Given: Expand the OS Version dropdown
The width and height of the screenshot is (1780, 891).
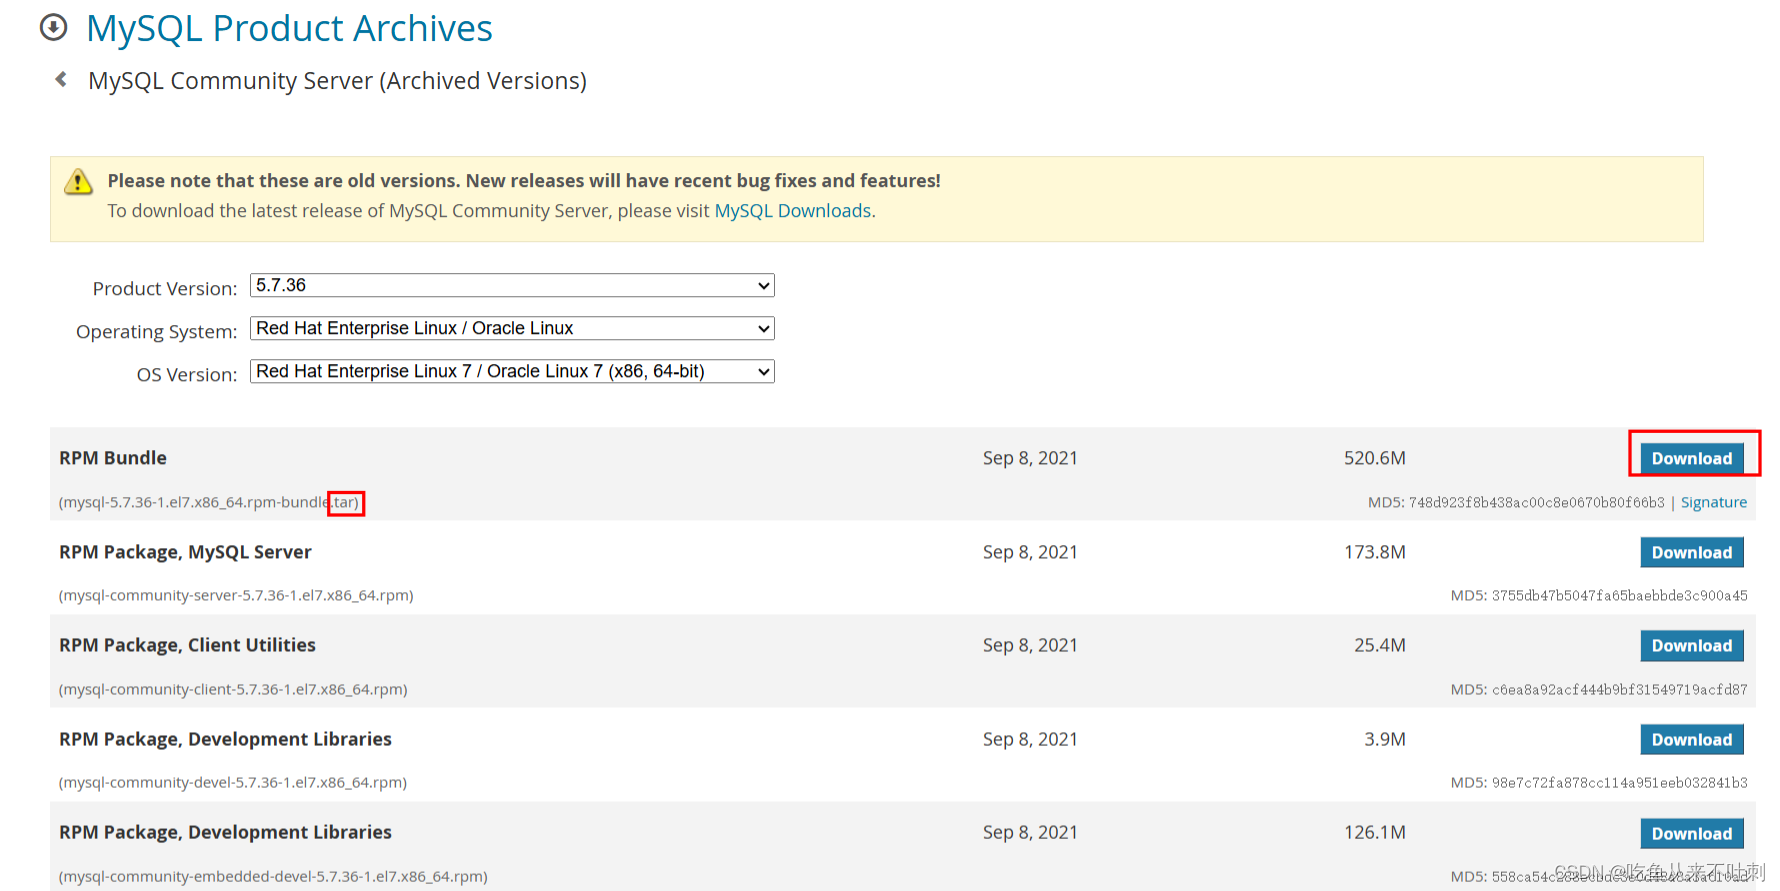Looking at the screenshot, I should point(512,371).
